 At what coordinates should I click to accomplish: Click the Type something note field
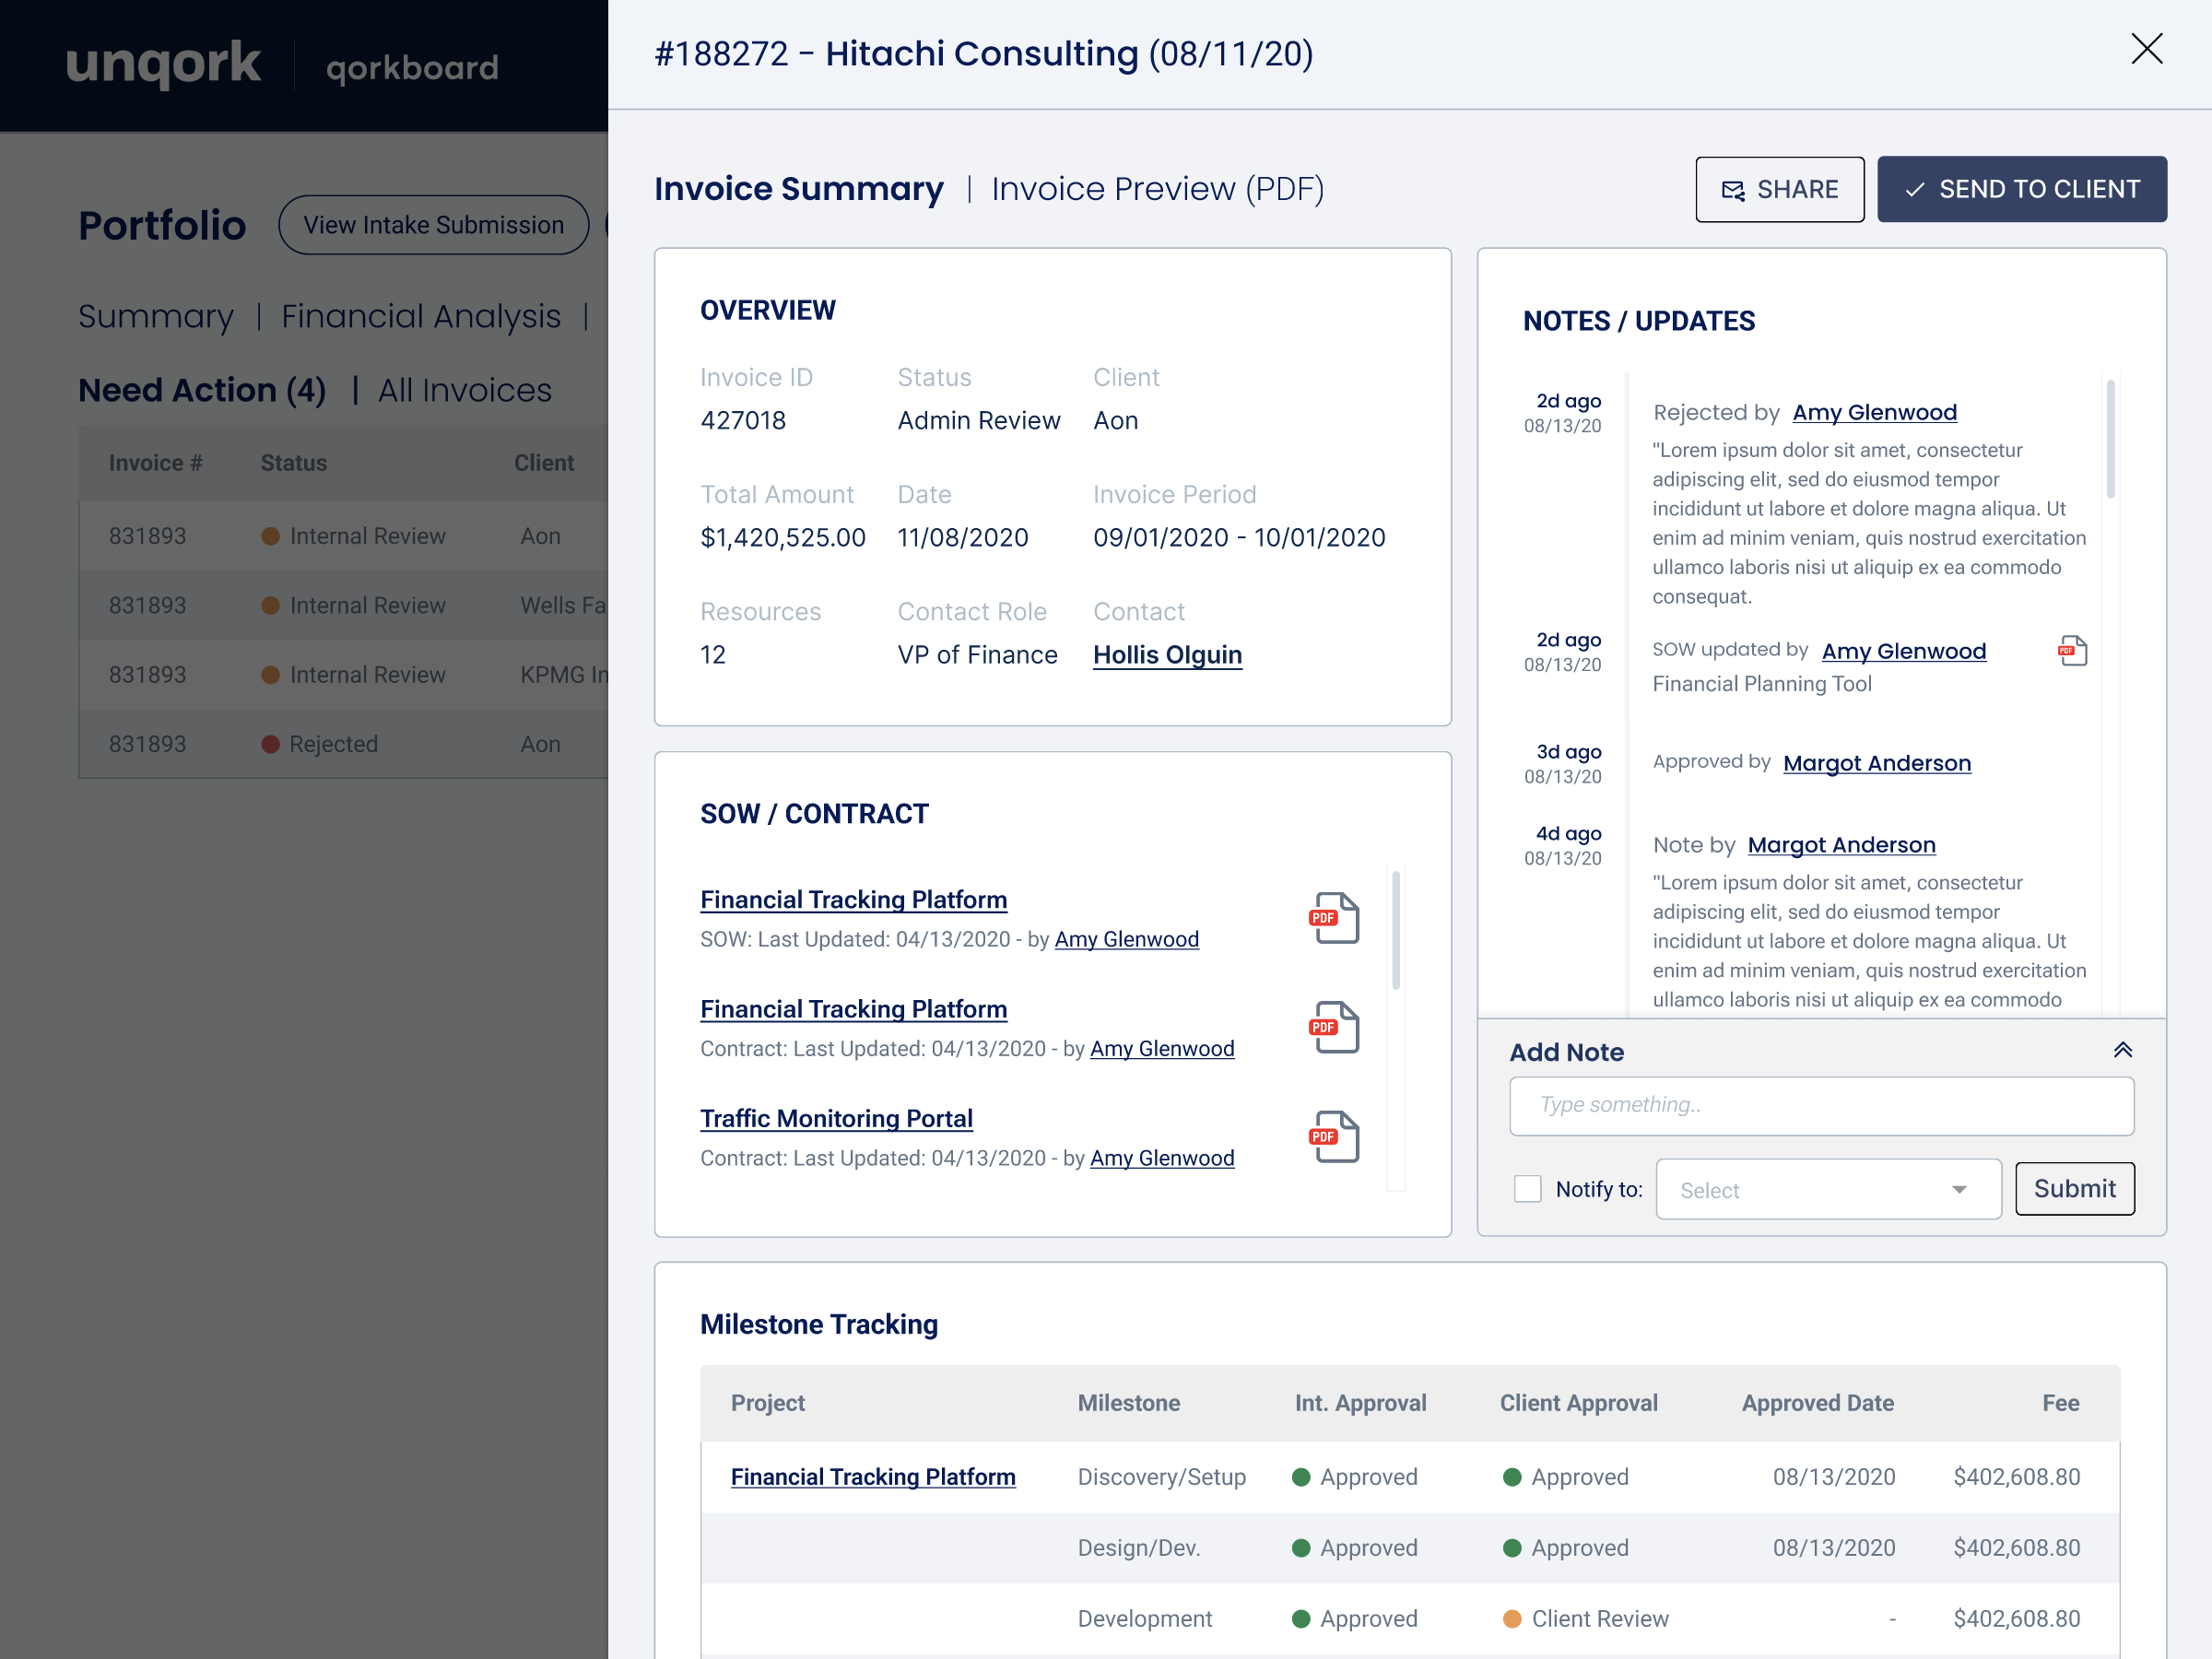point(1821,1105)
